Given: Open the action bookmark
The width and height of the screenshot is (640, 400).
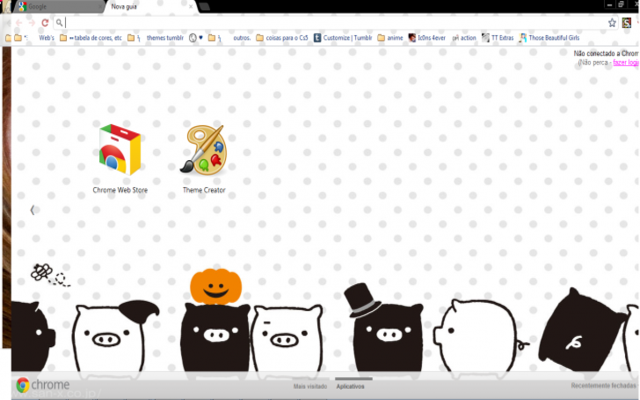Looking at the screenshot, I should tap(464, 38).
